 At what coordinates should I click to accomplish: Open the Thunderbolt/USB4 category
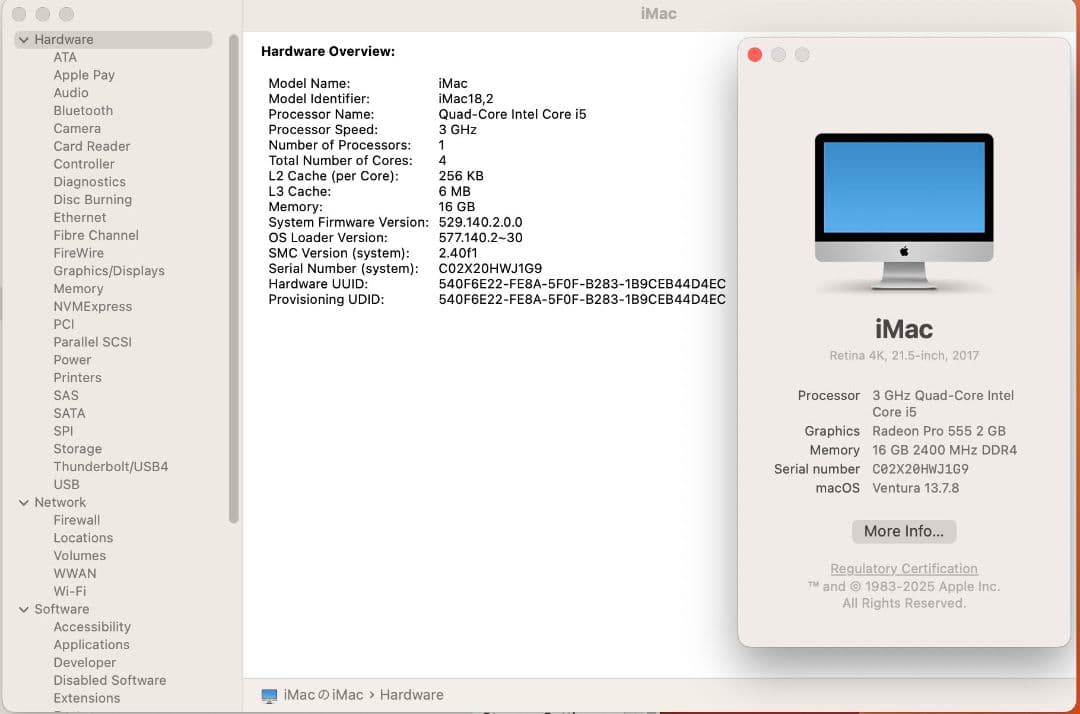point(110,466)
